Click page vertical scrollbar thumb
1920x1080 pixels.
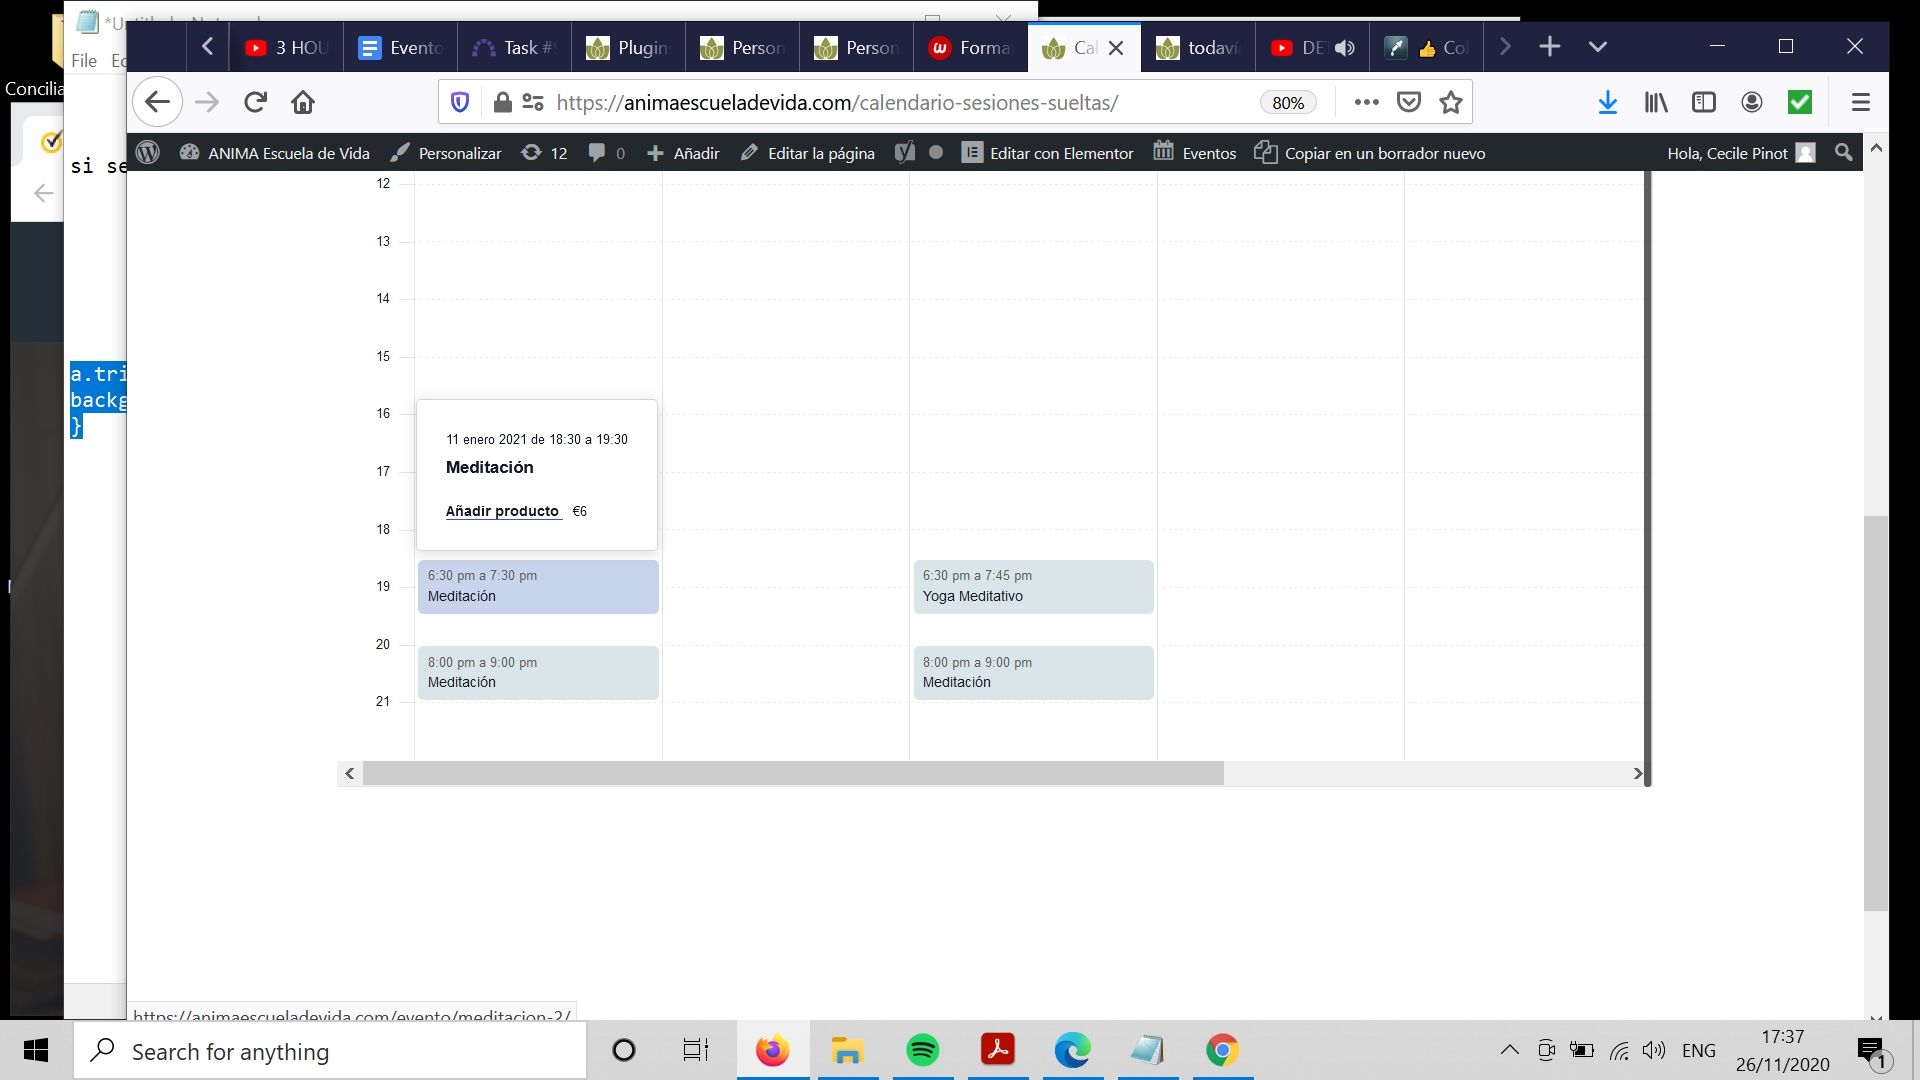pos(1876,713)
